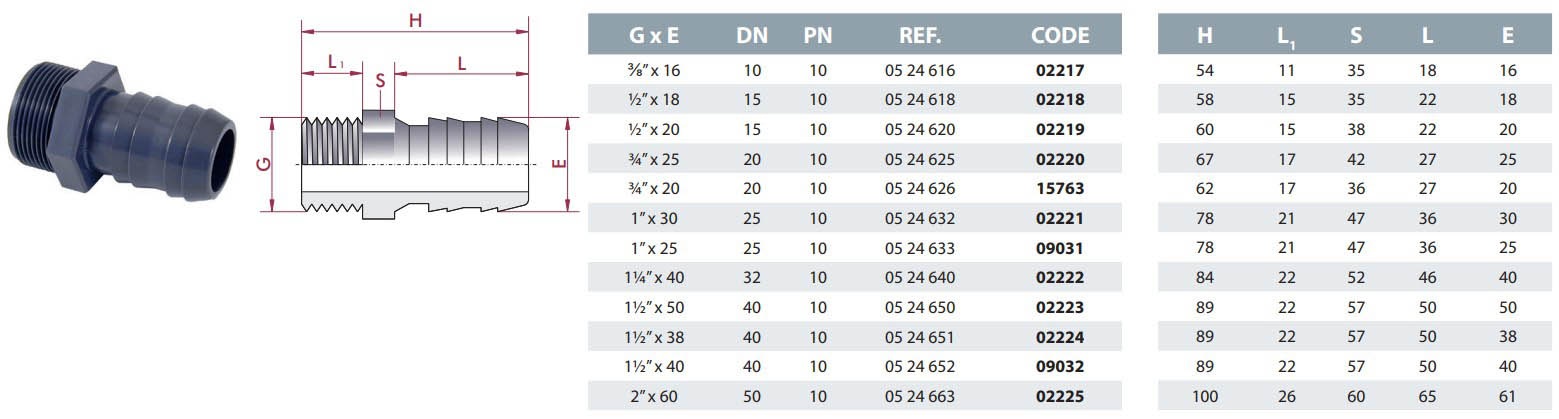Click the E dimension label on diagram
Image resolution: width=1559 pixels, height=419 pixels.
pyautogui.click(x=567, y=164)
